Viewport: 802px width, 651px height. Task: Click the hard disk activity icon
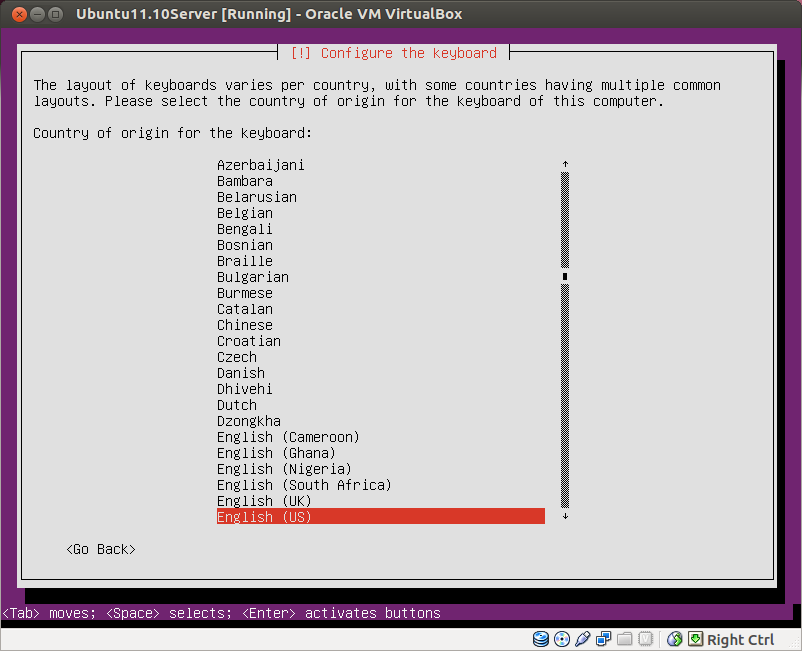click(541, 638)
